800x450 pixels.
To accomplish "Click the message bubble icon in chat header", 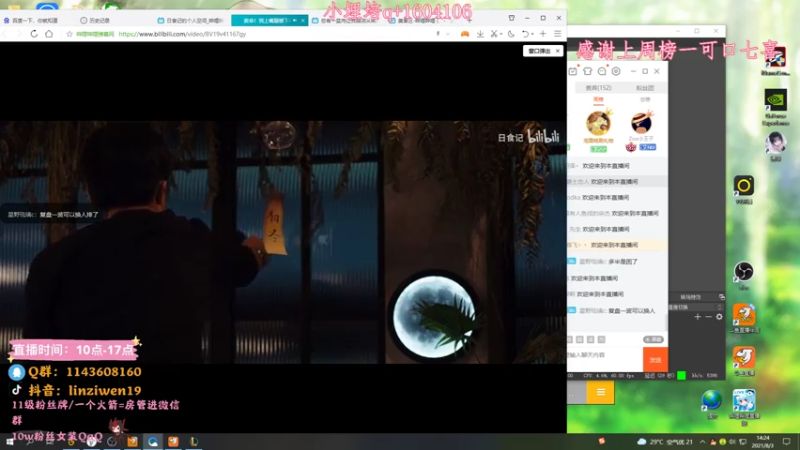I will click(602, 71).
